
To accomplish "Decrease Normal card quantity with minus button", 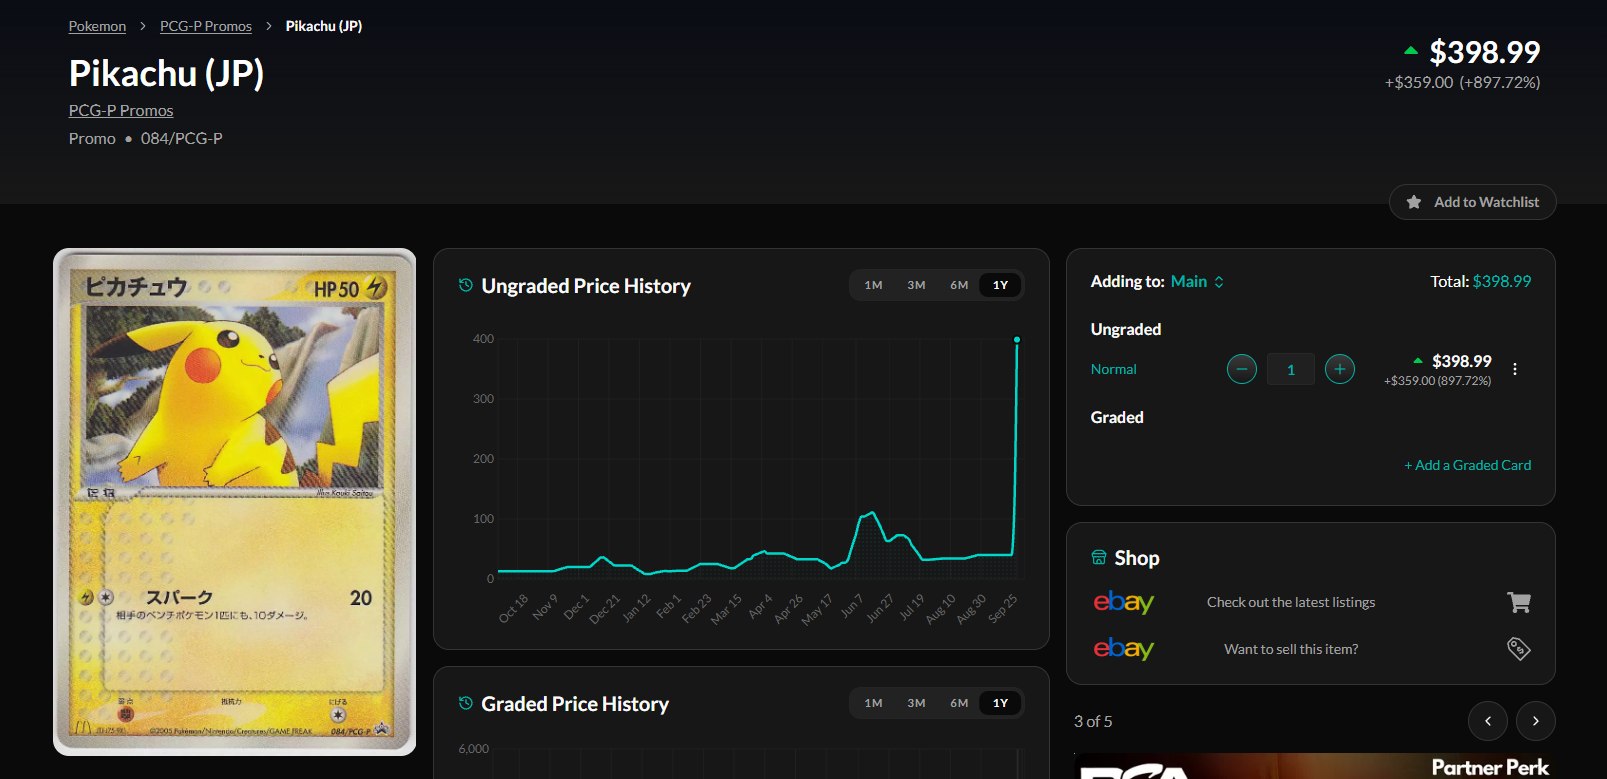I will coord(1242,369).
